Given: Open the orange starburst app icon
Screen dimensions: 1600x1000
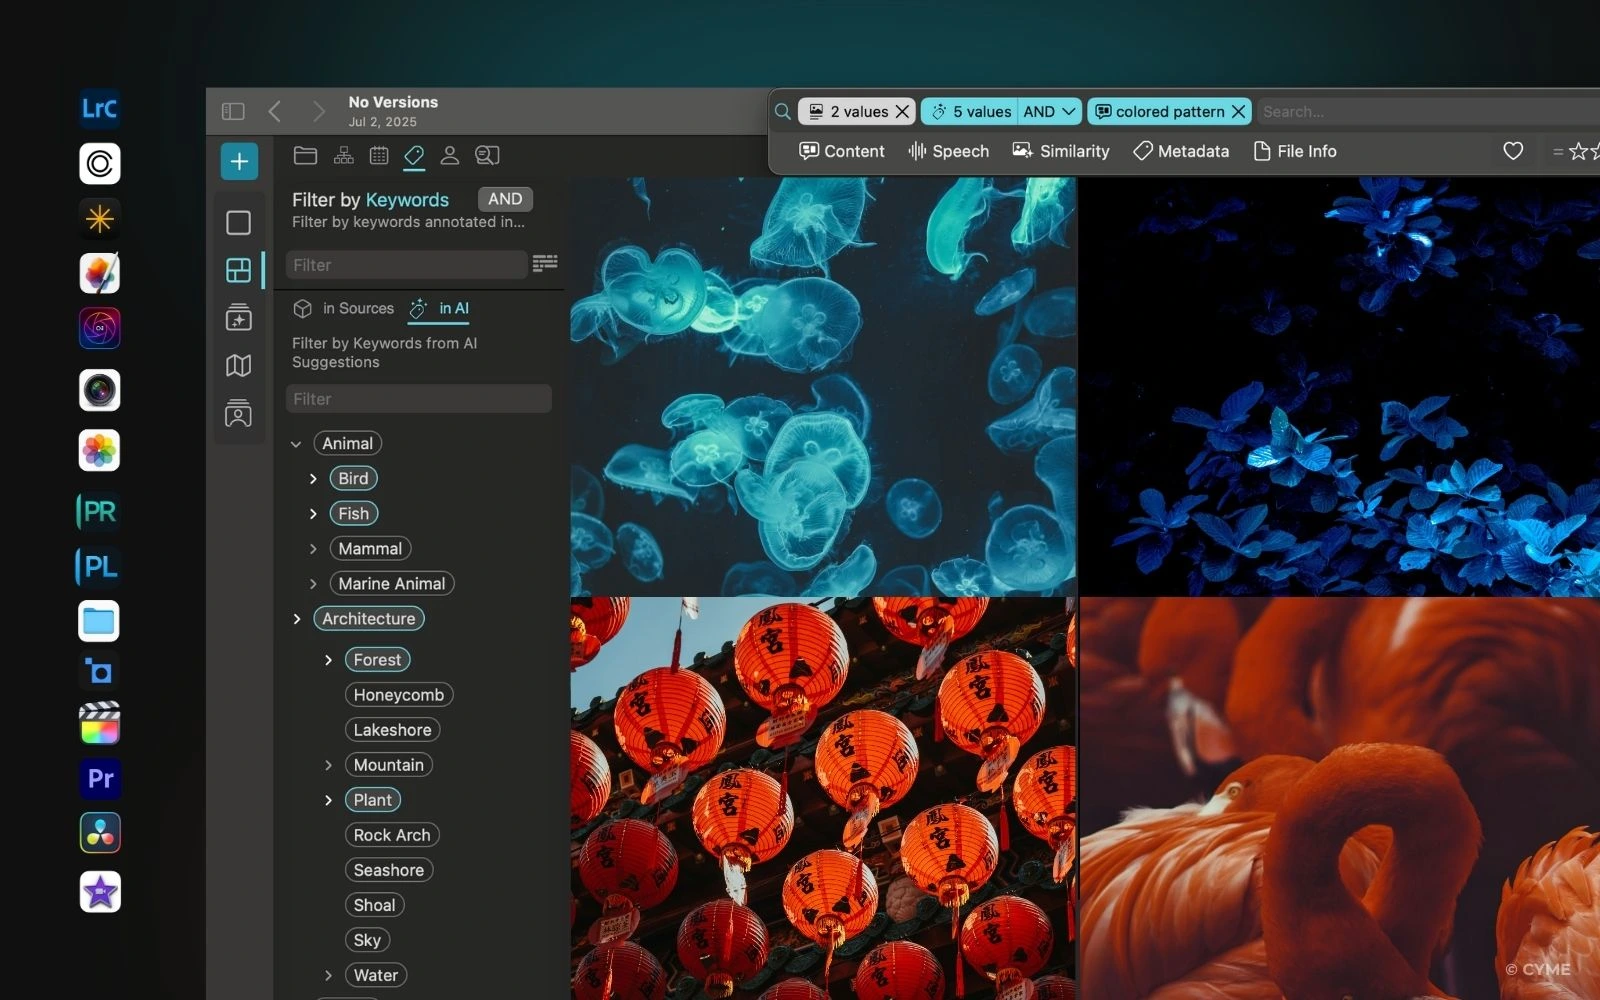Looking at the screenshot, I should [100, 218].
